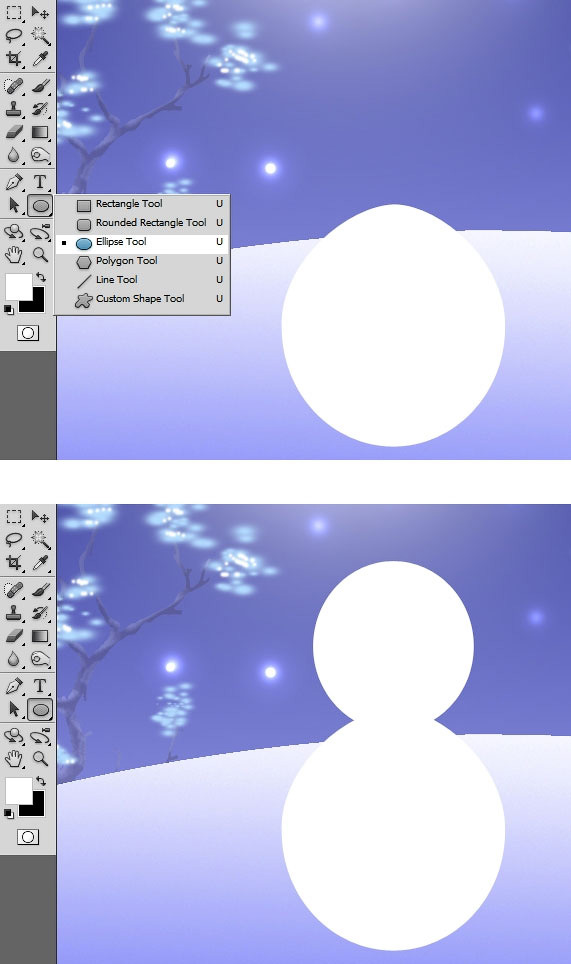Choose Ellipse Tool from flyout menu

[x=143, y=242]
